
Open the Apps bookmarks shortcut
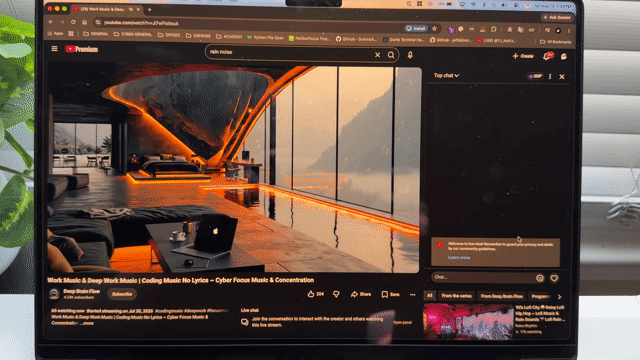click(x=55, y=33)
